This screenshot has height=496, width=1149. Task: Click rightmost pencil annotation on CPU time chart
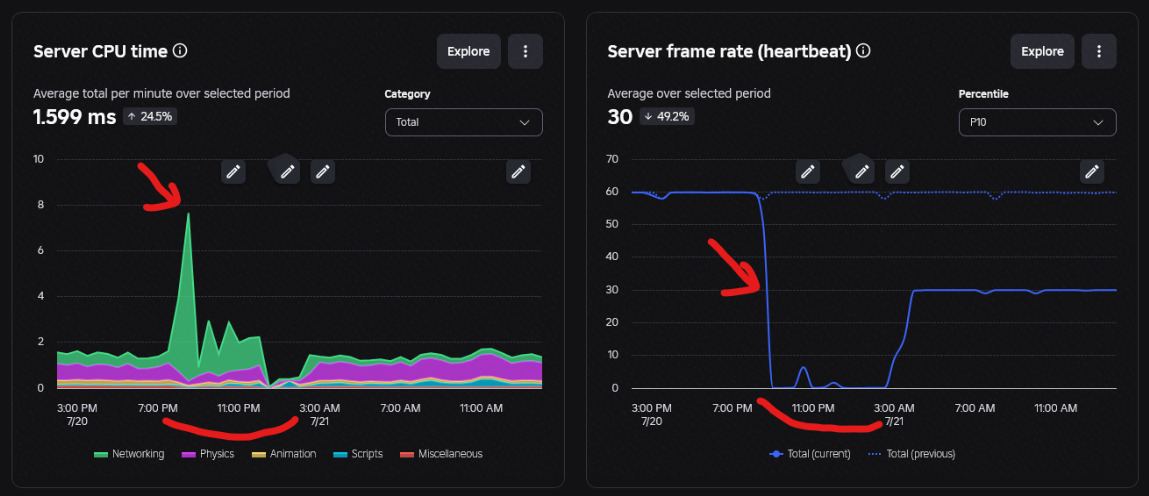pyautogui.click(x=518, y=171)
